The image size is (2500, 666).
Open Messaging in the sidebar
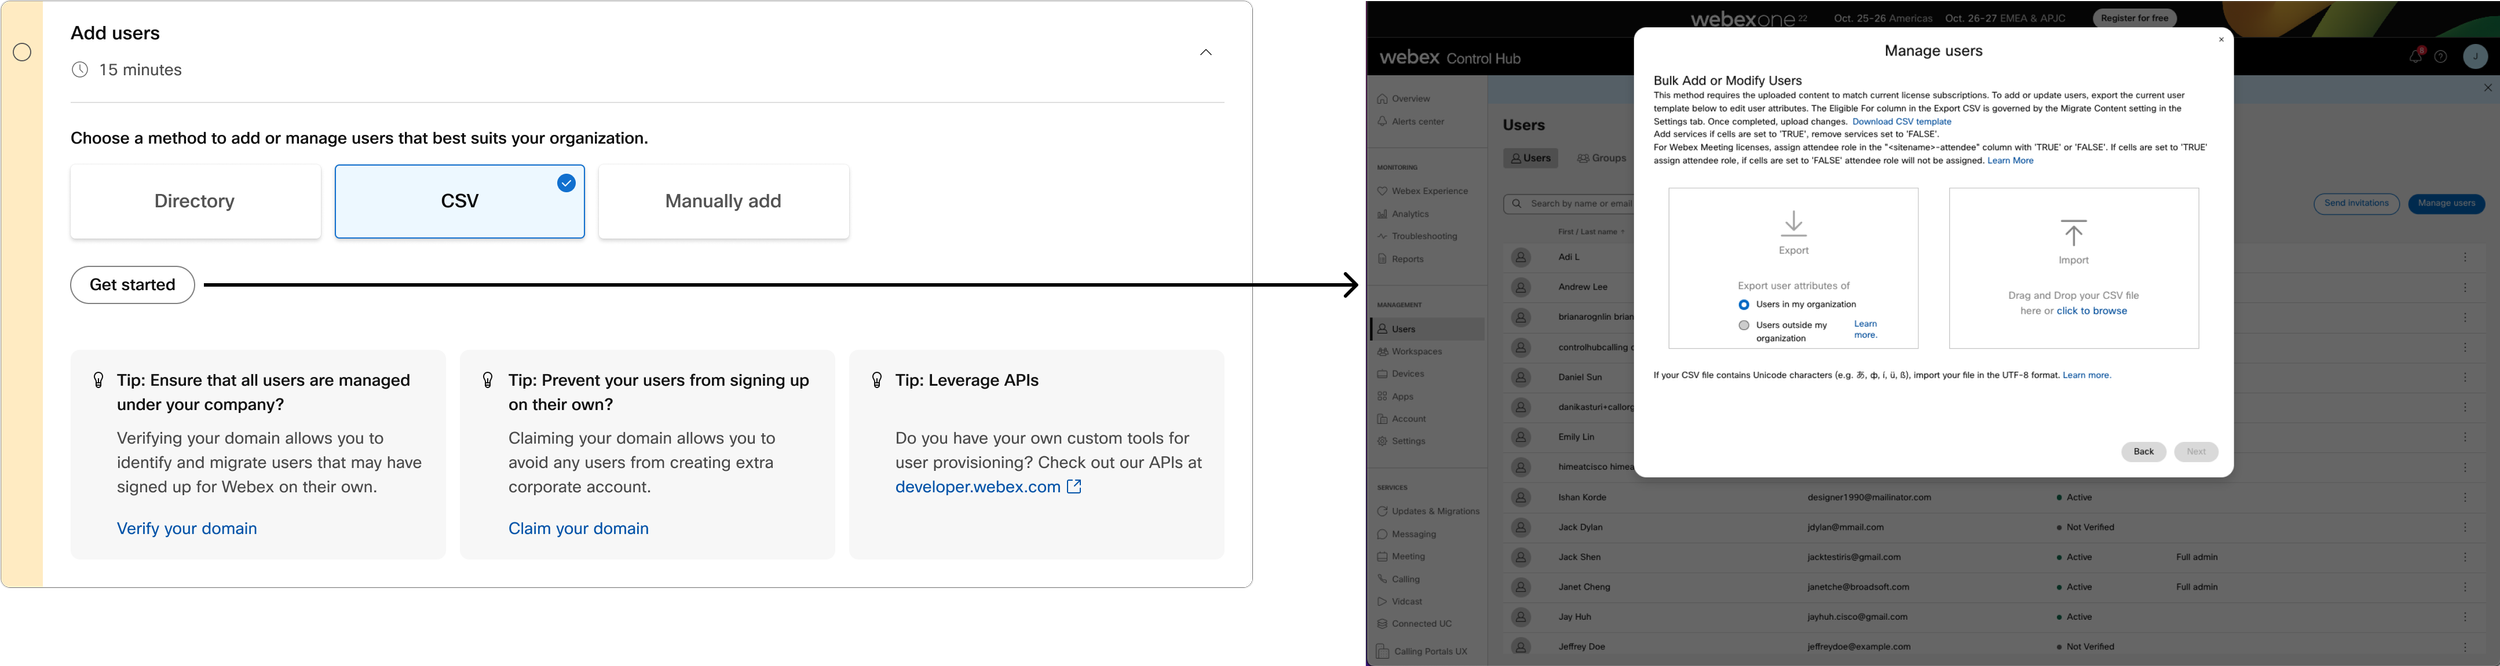[1406, 534]
